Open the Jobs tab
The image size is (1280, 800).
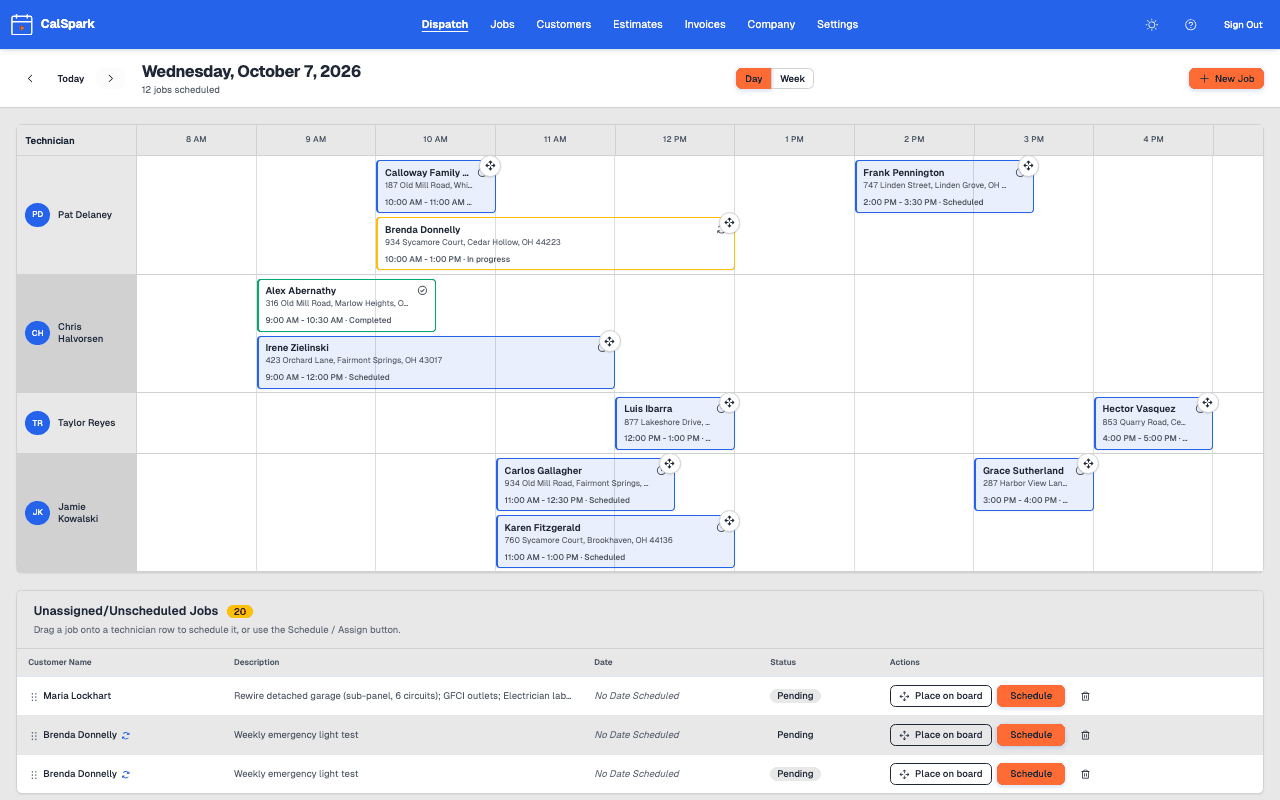coord(502,24)
